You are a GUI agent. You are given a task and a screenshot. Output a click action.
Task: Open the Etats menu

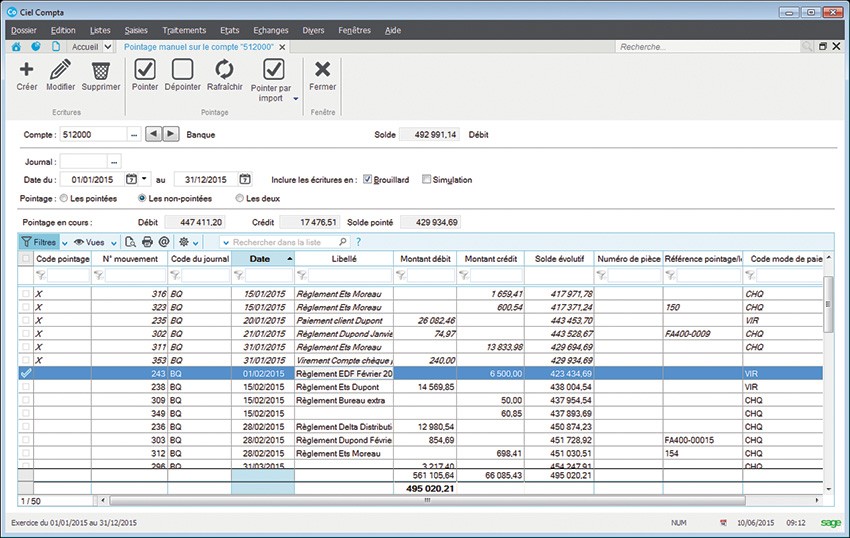230,30
